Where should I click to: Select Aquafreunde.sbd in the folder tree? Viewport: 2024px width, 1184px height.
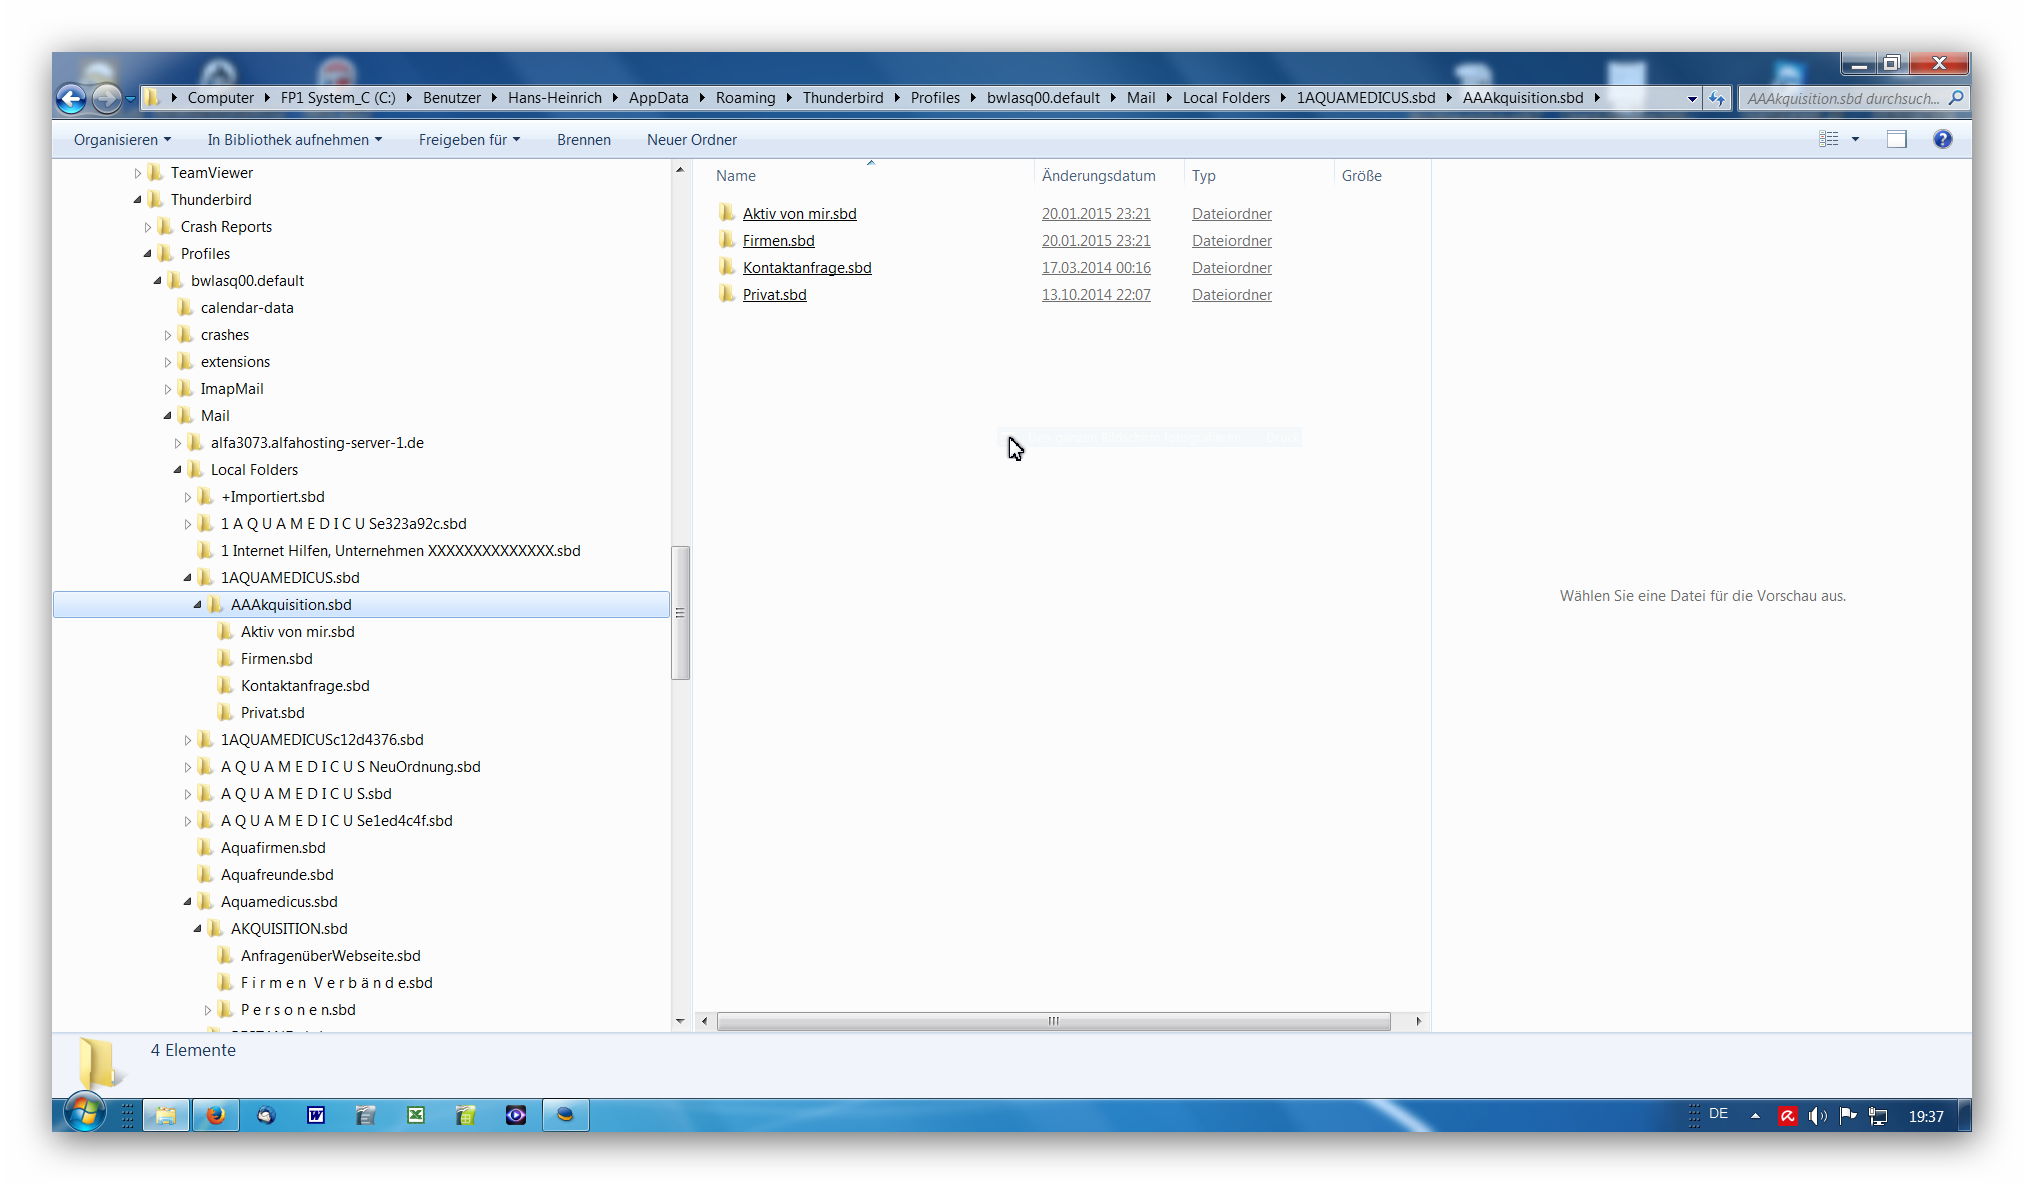(x=277, y=874)
